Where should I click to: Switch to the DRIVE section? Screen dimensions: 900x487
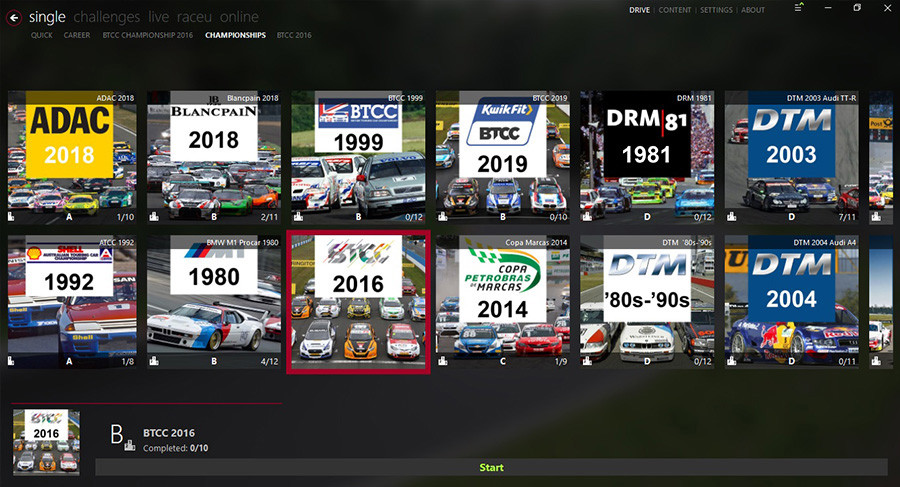(639, 10)
